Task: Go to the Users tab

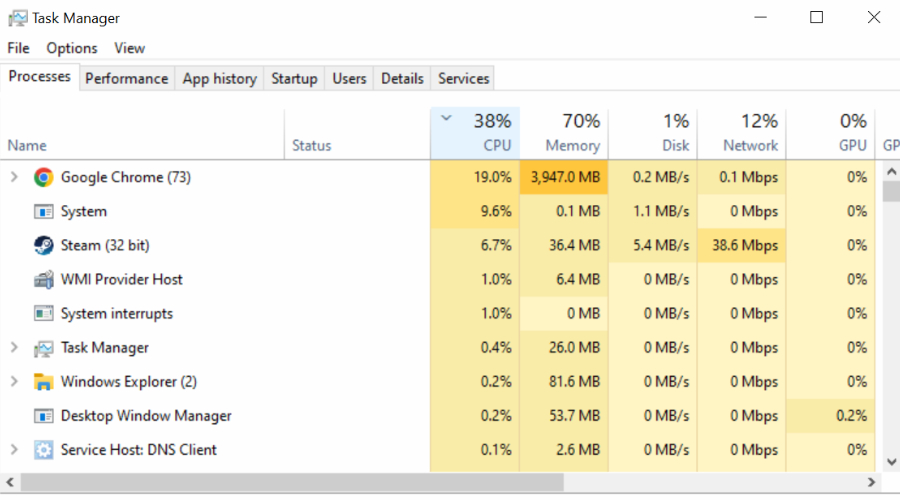Action: (x=349, y=79)
